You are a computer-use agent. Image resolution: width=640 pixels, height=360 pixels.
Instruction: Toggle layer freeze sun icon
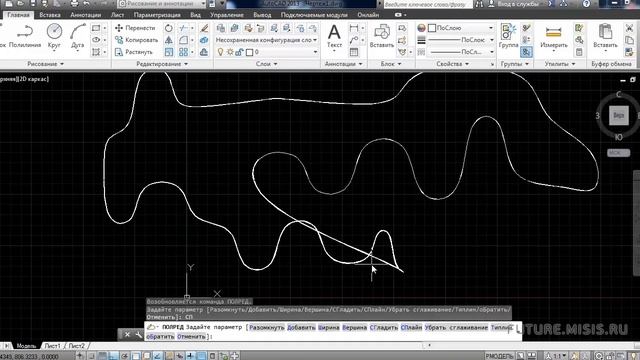coord(230,52)
